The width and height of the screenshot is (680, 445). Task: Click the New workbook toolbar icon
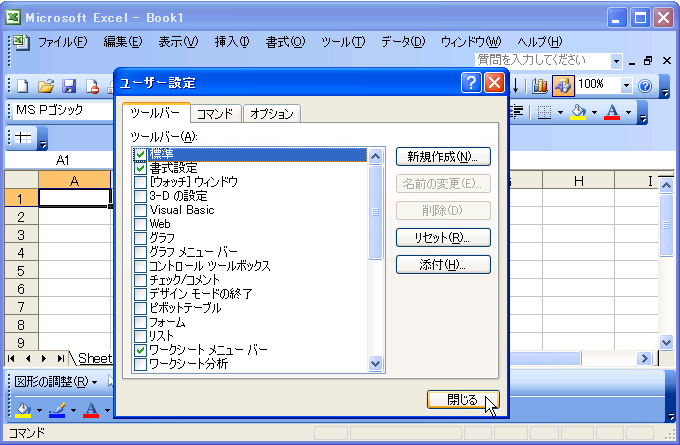coord(23,86)
